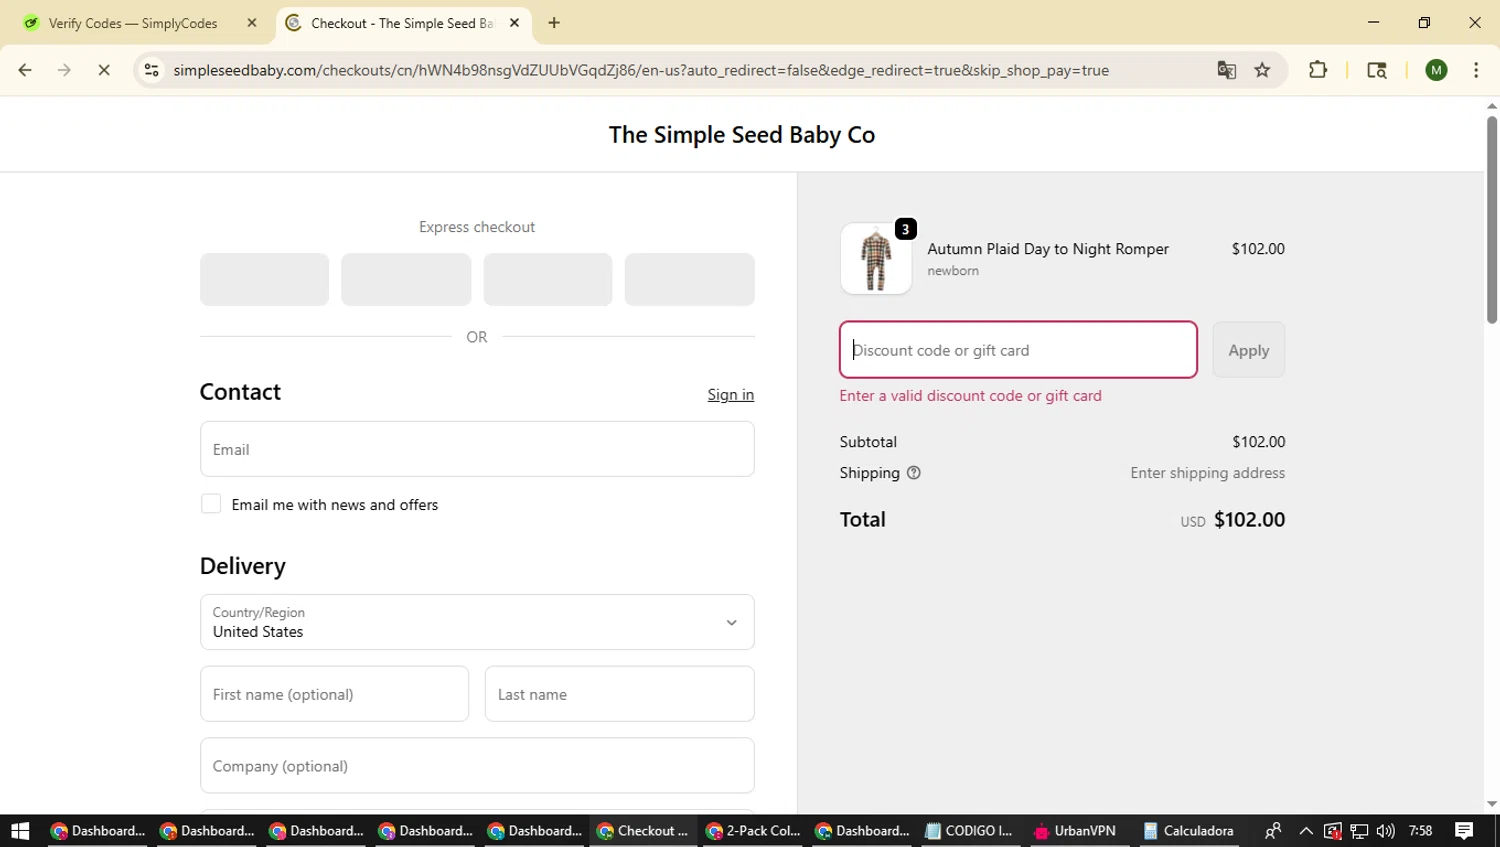Click the volume speaker icon
The width and height of the screenshot is (1500, 847).
1385,831
